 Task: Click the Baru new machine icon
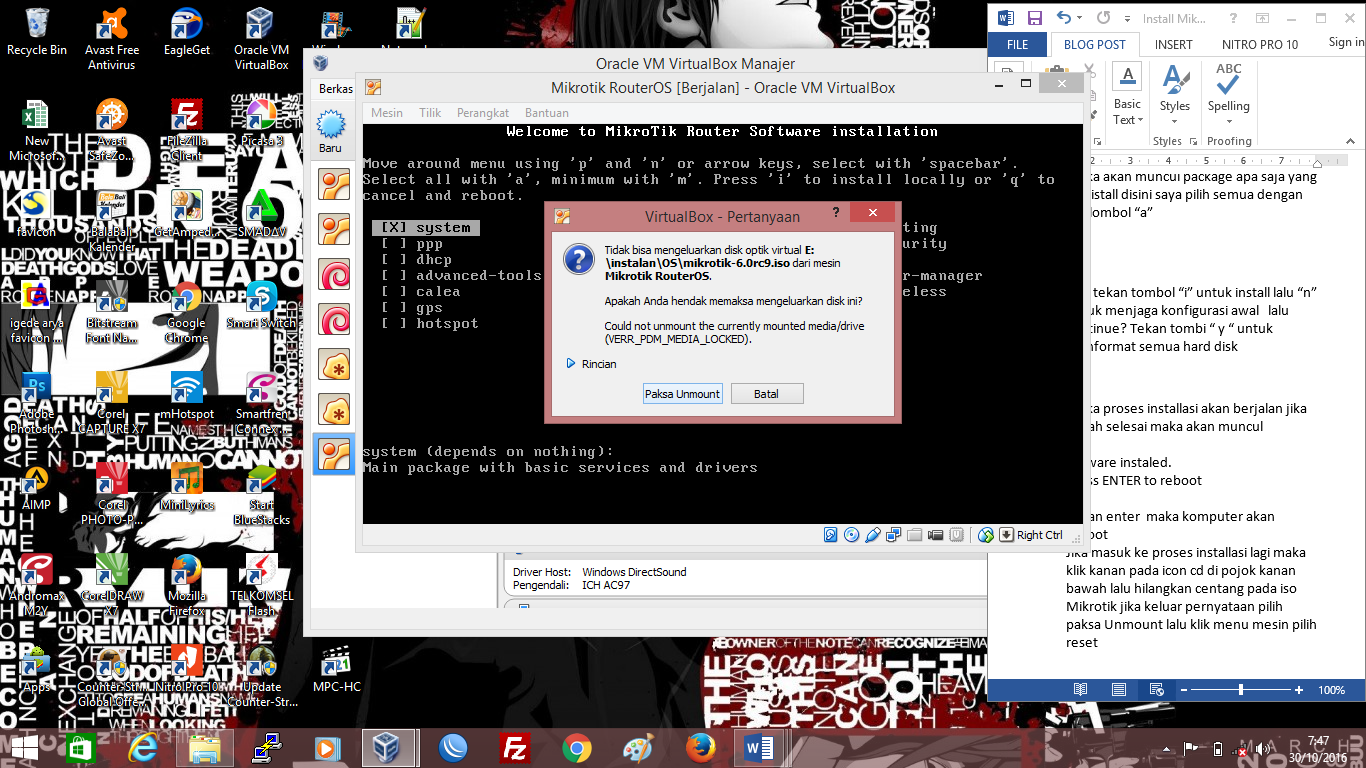tap(331, 132)
